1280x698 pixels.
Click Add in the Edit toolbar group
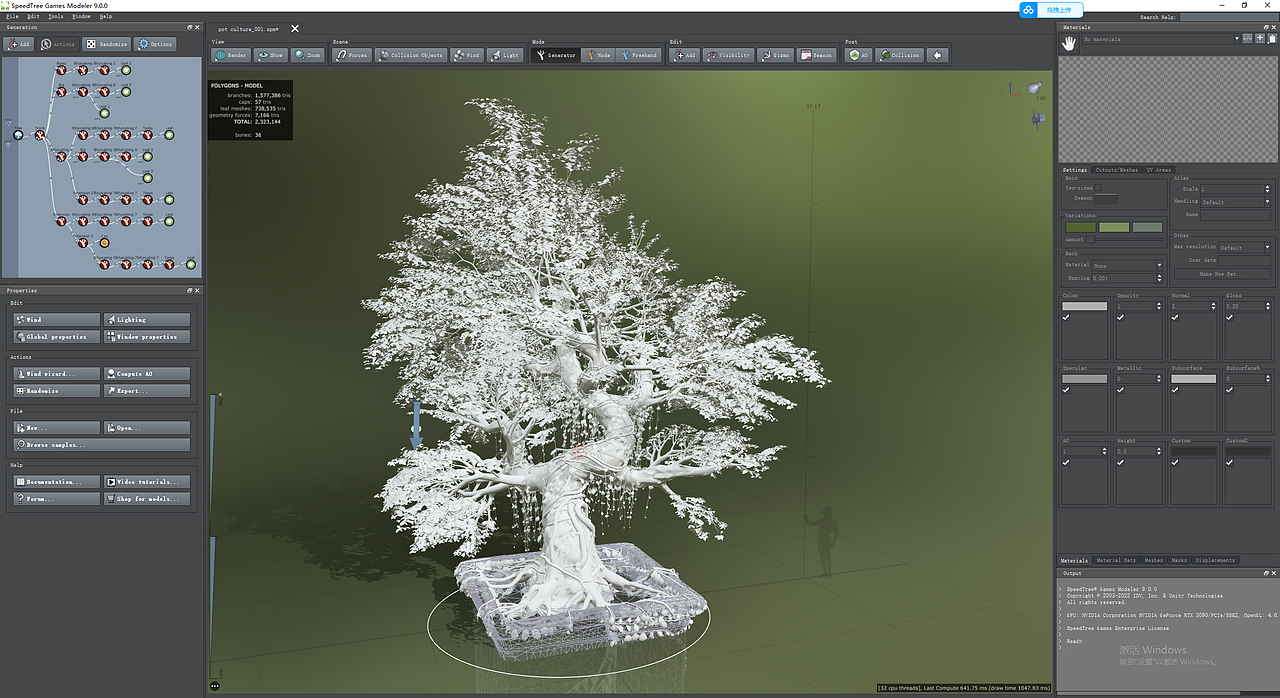pos(684,55)
